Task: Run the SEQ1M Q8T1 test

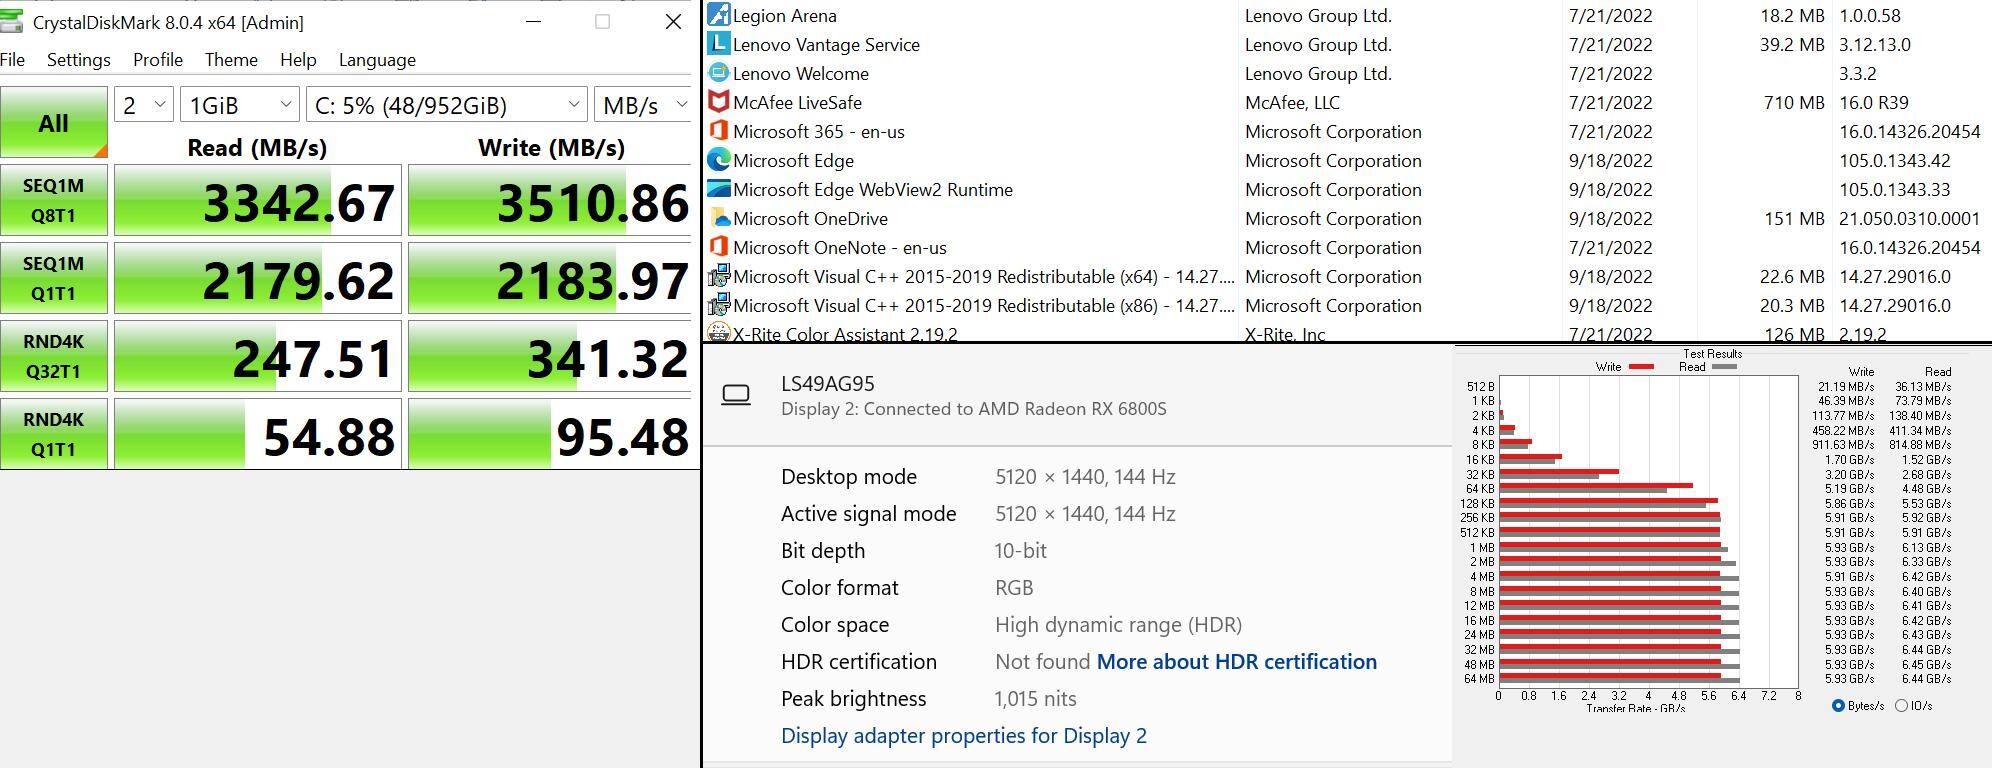Action: click(x=54, y=201)
